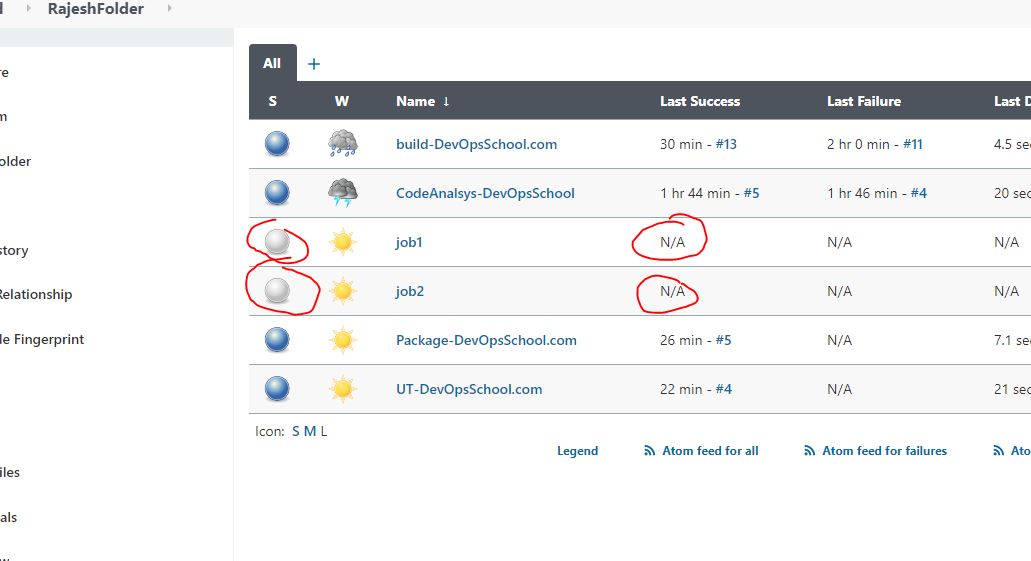Click the rainy weather icon for build-DevOpsSchool.com
Viewport: 1031px width, 561px height.
343,143
